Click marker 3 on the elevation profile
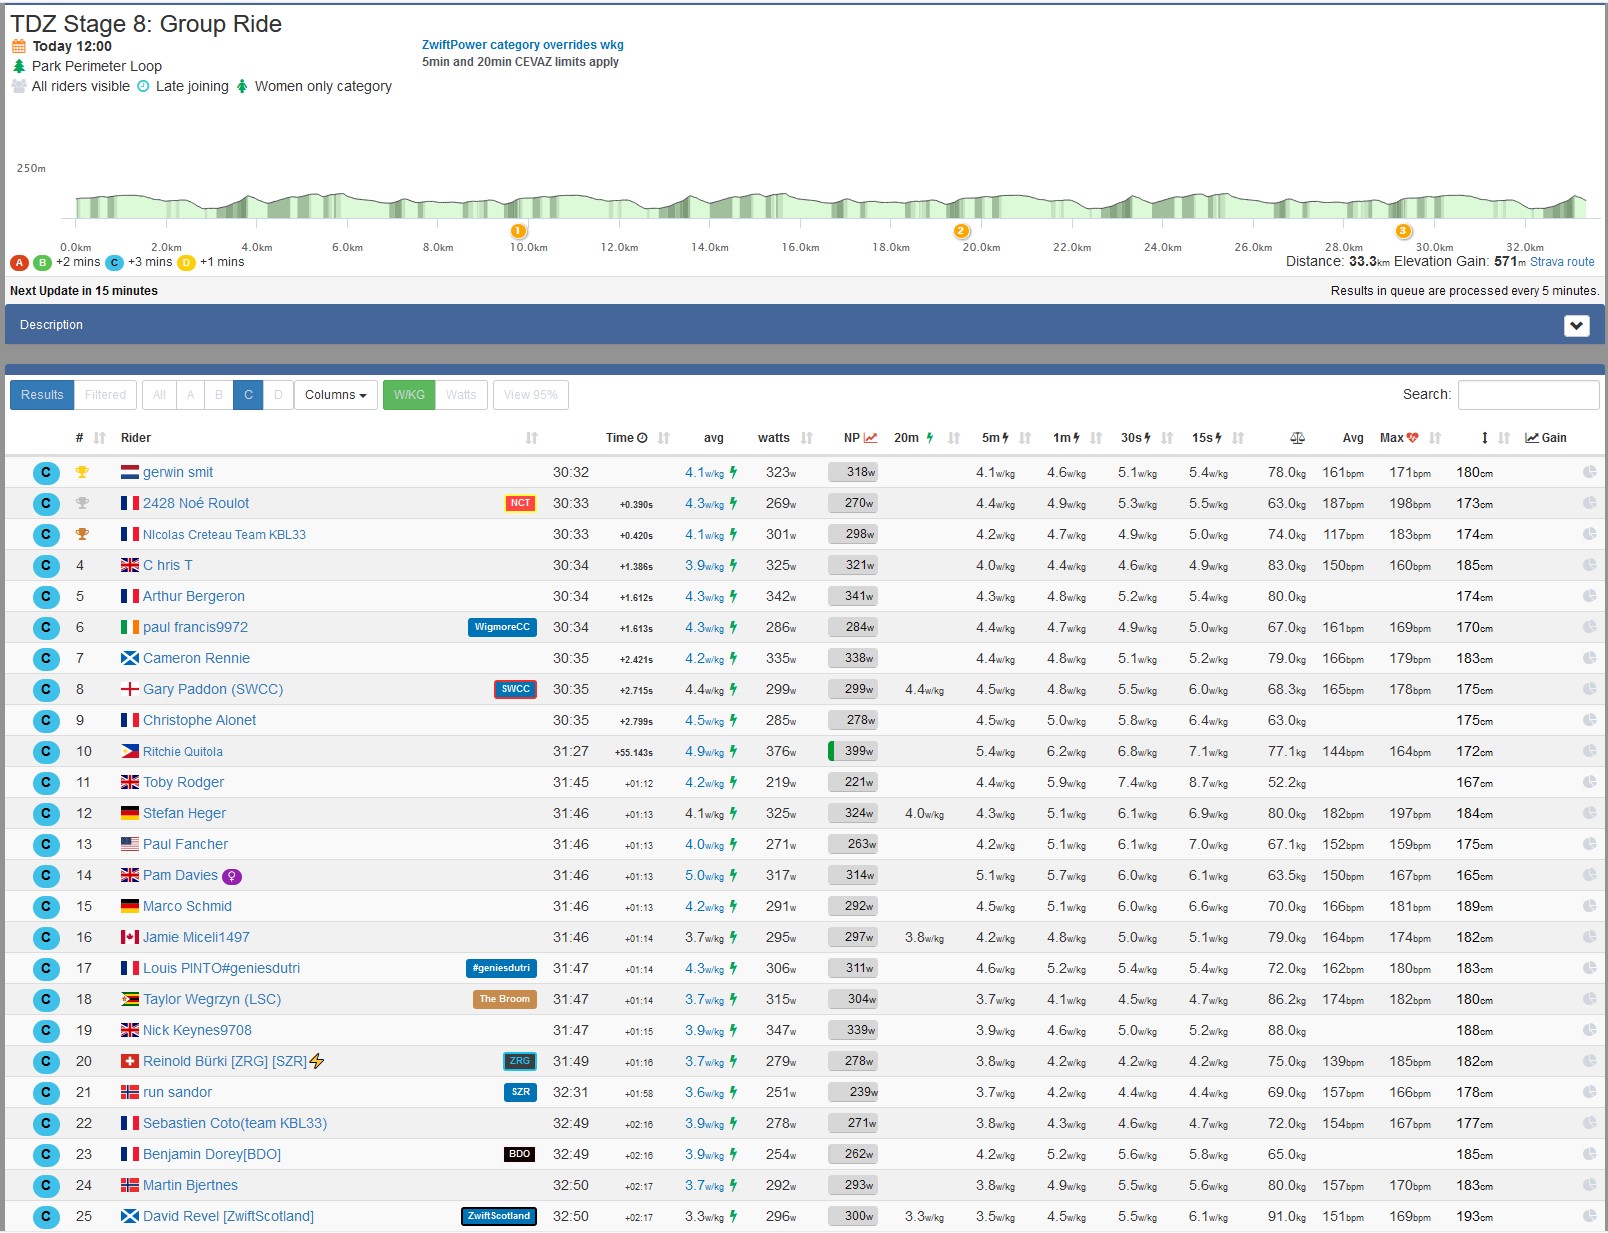Screen dimensions: 1608x1233 (x=1403, y=231)
